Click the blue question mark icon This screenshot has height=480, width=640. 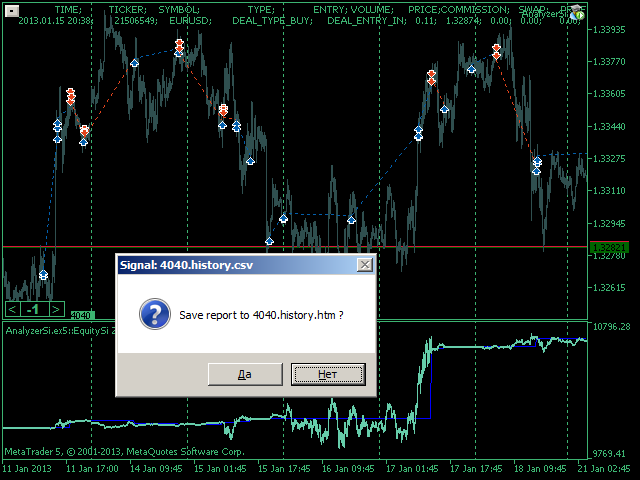tap(154, 314)
